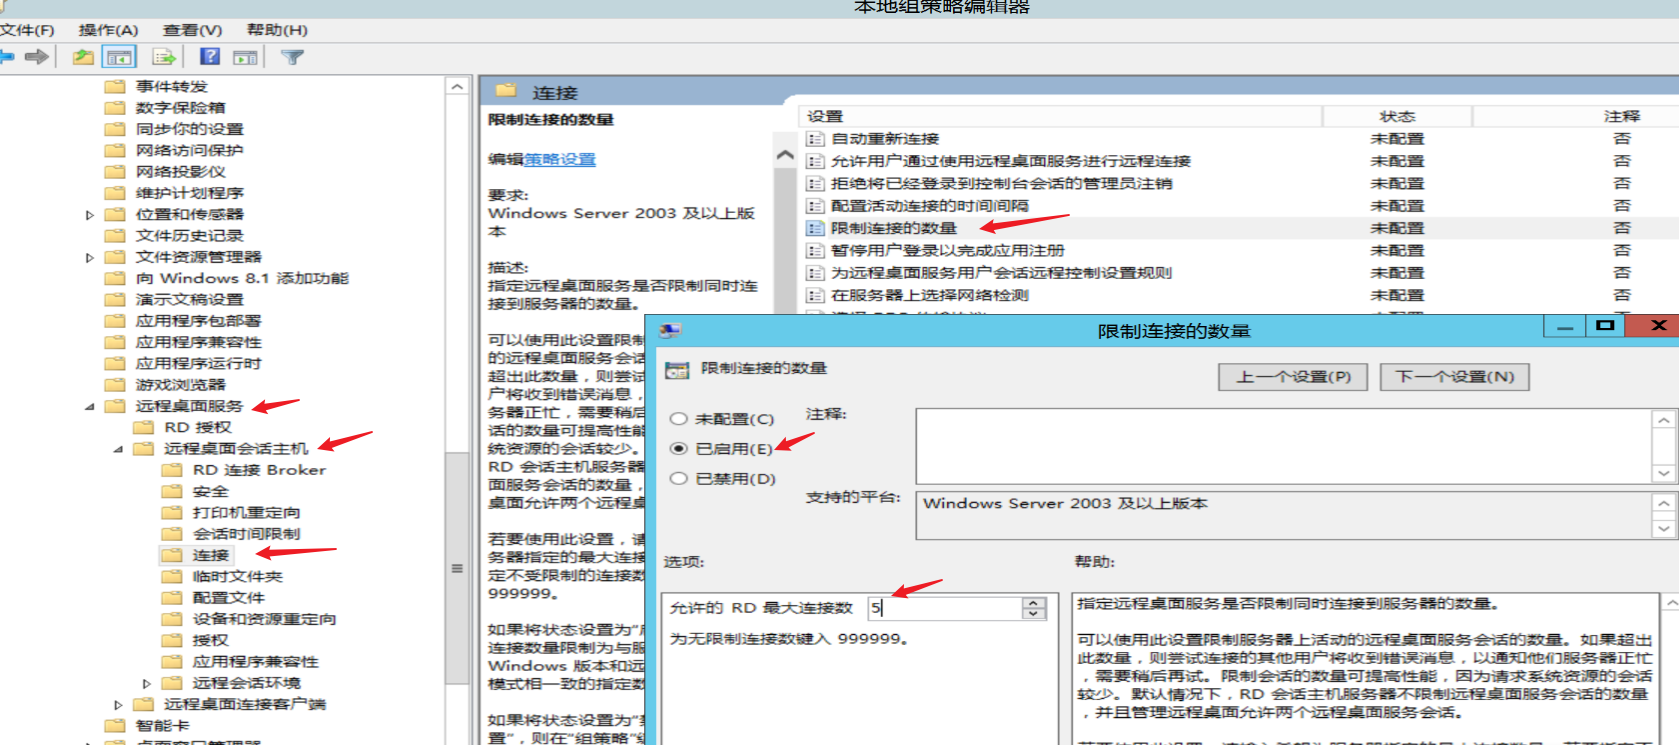Select the 已禁用(D) radio button
The height and width of the screenshot is (745, 1679).
679,478
